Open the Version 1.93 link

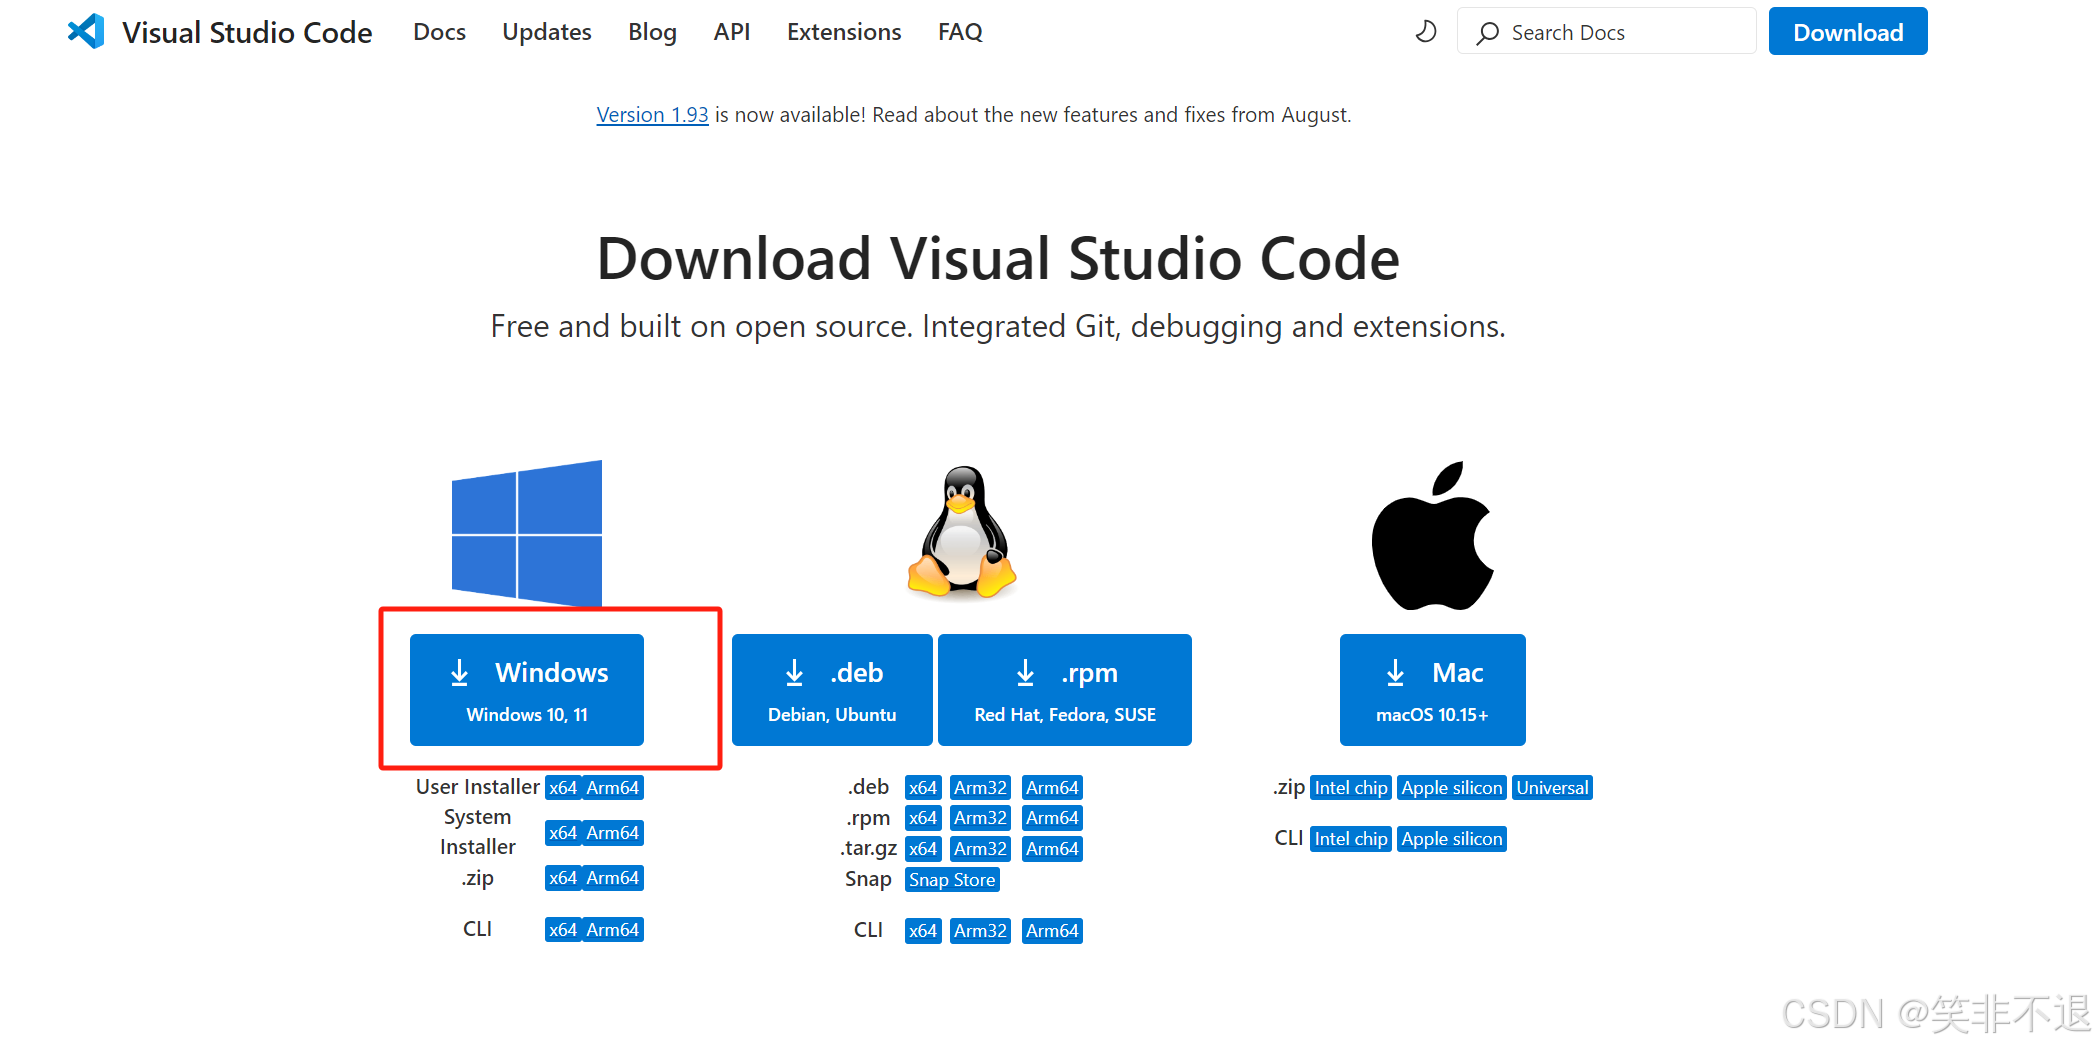coord(652,115)
